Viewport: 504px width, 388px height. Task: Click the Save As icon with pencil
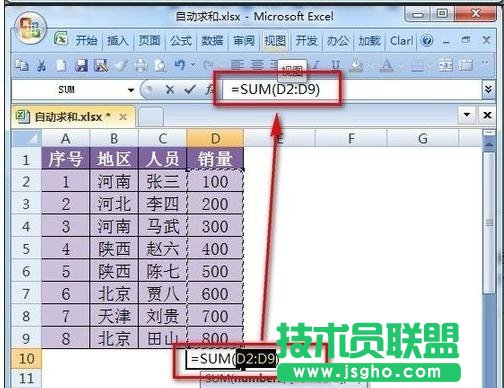click(x=101, y=65)
